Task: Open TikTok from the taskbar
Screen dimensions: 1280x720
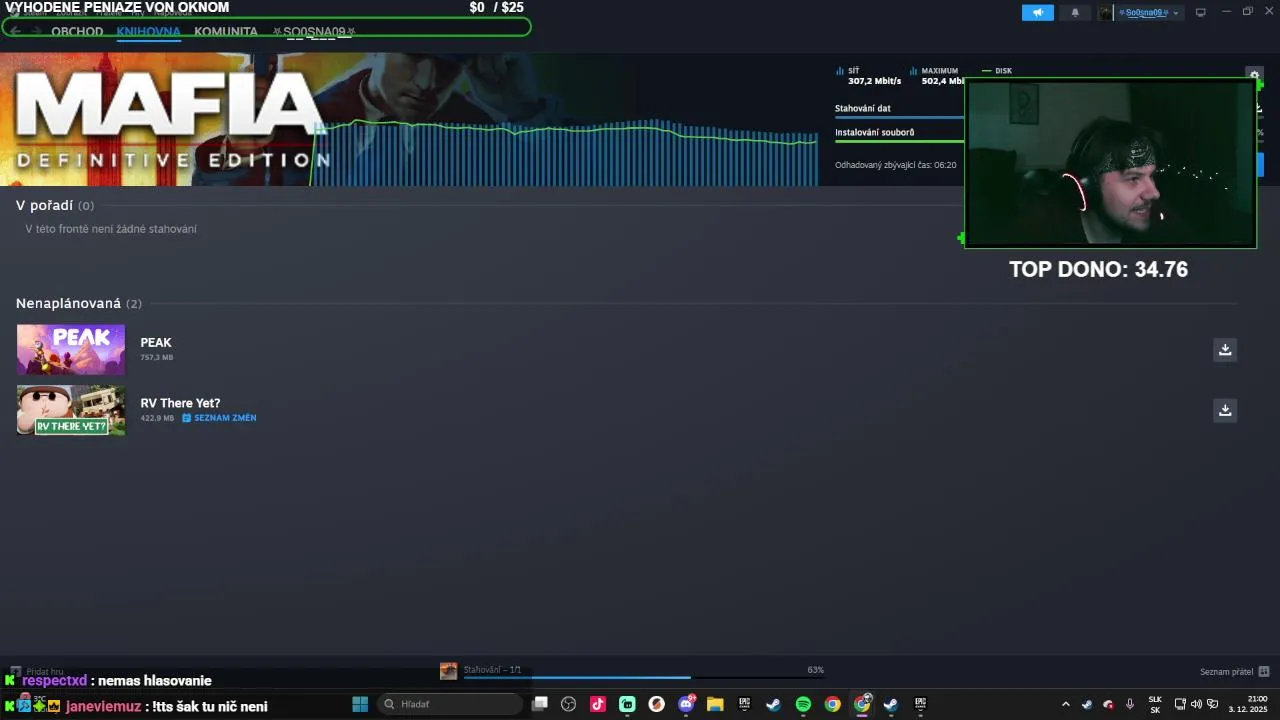Action: 598,704
